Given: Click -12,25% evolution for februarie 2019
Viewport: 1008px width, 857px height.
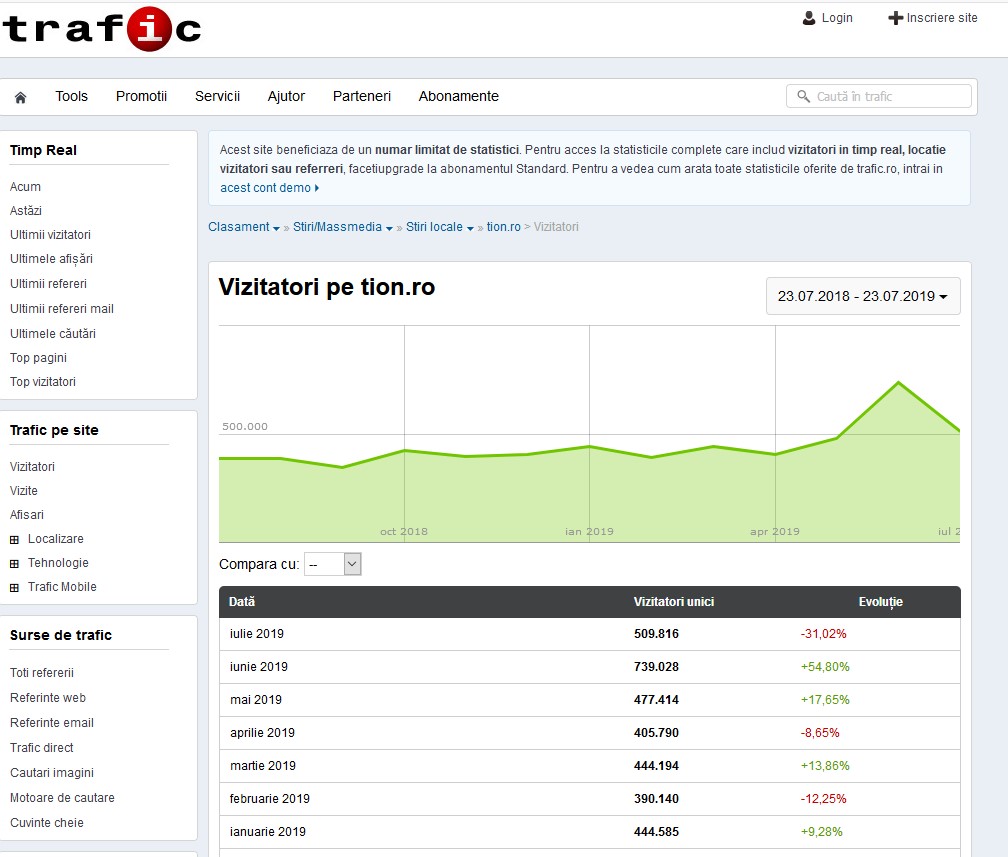Looking at the screenshot, I should click(824, 799).
